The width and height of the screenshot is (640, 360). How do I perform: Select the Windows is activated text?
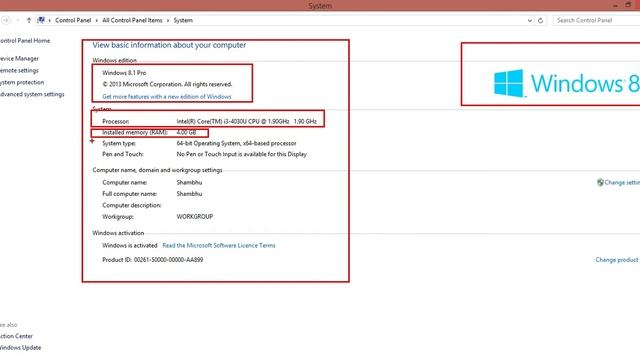(x=129, y=245)
